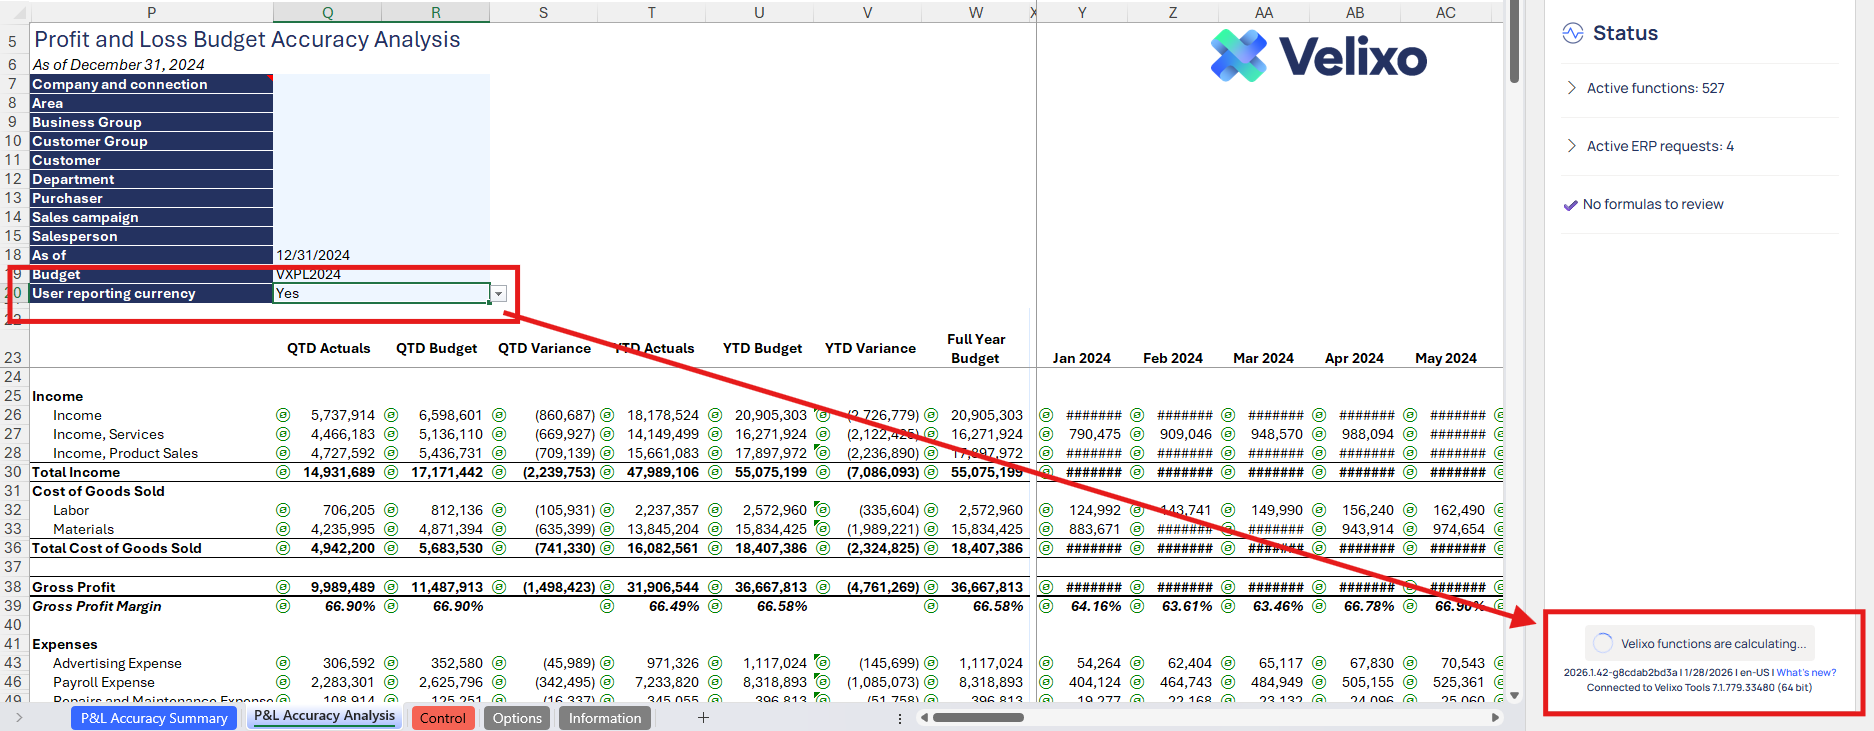
Task: Click the Velixo icon before Gross Profit QTD Budget
Action: point(391,587)
